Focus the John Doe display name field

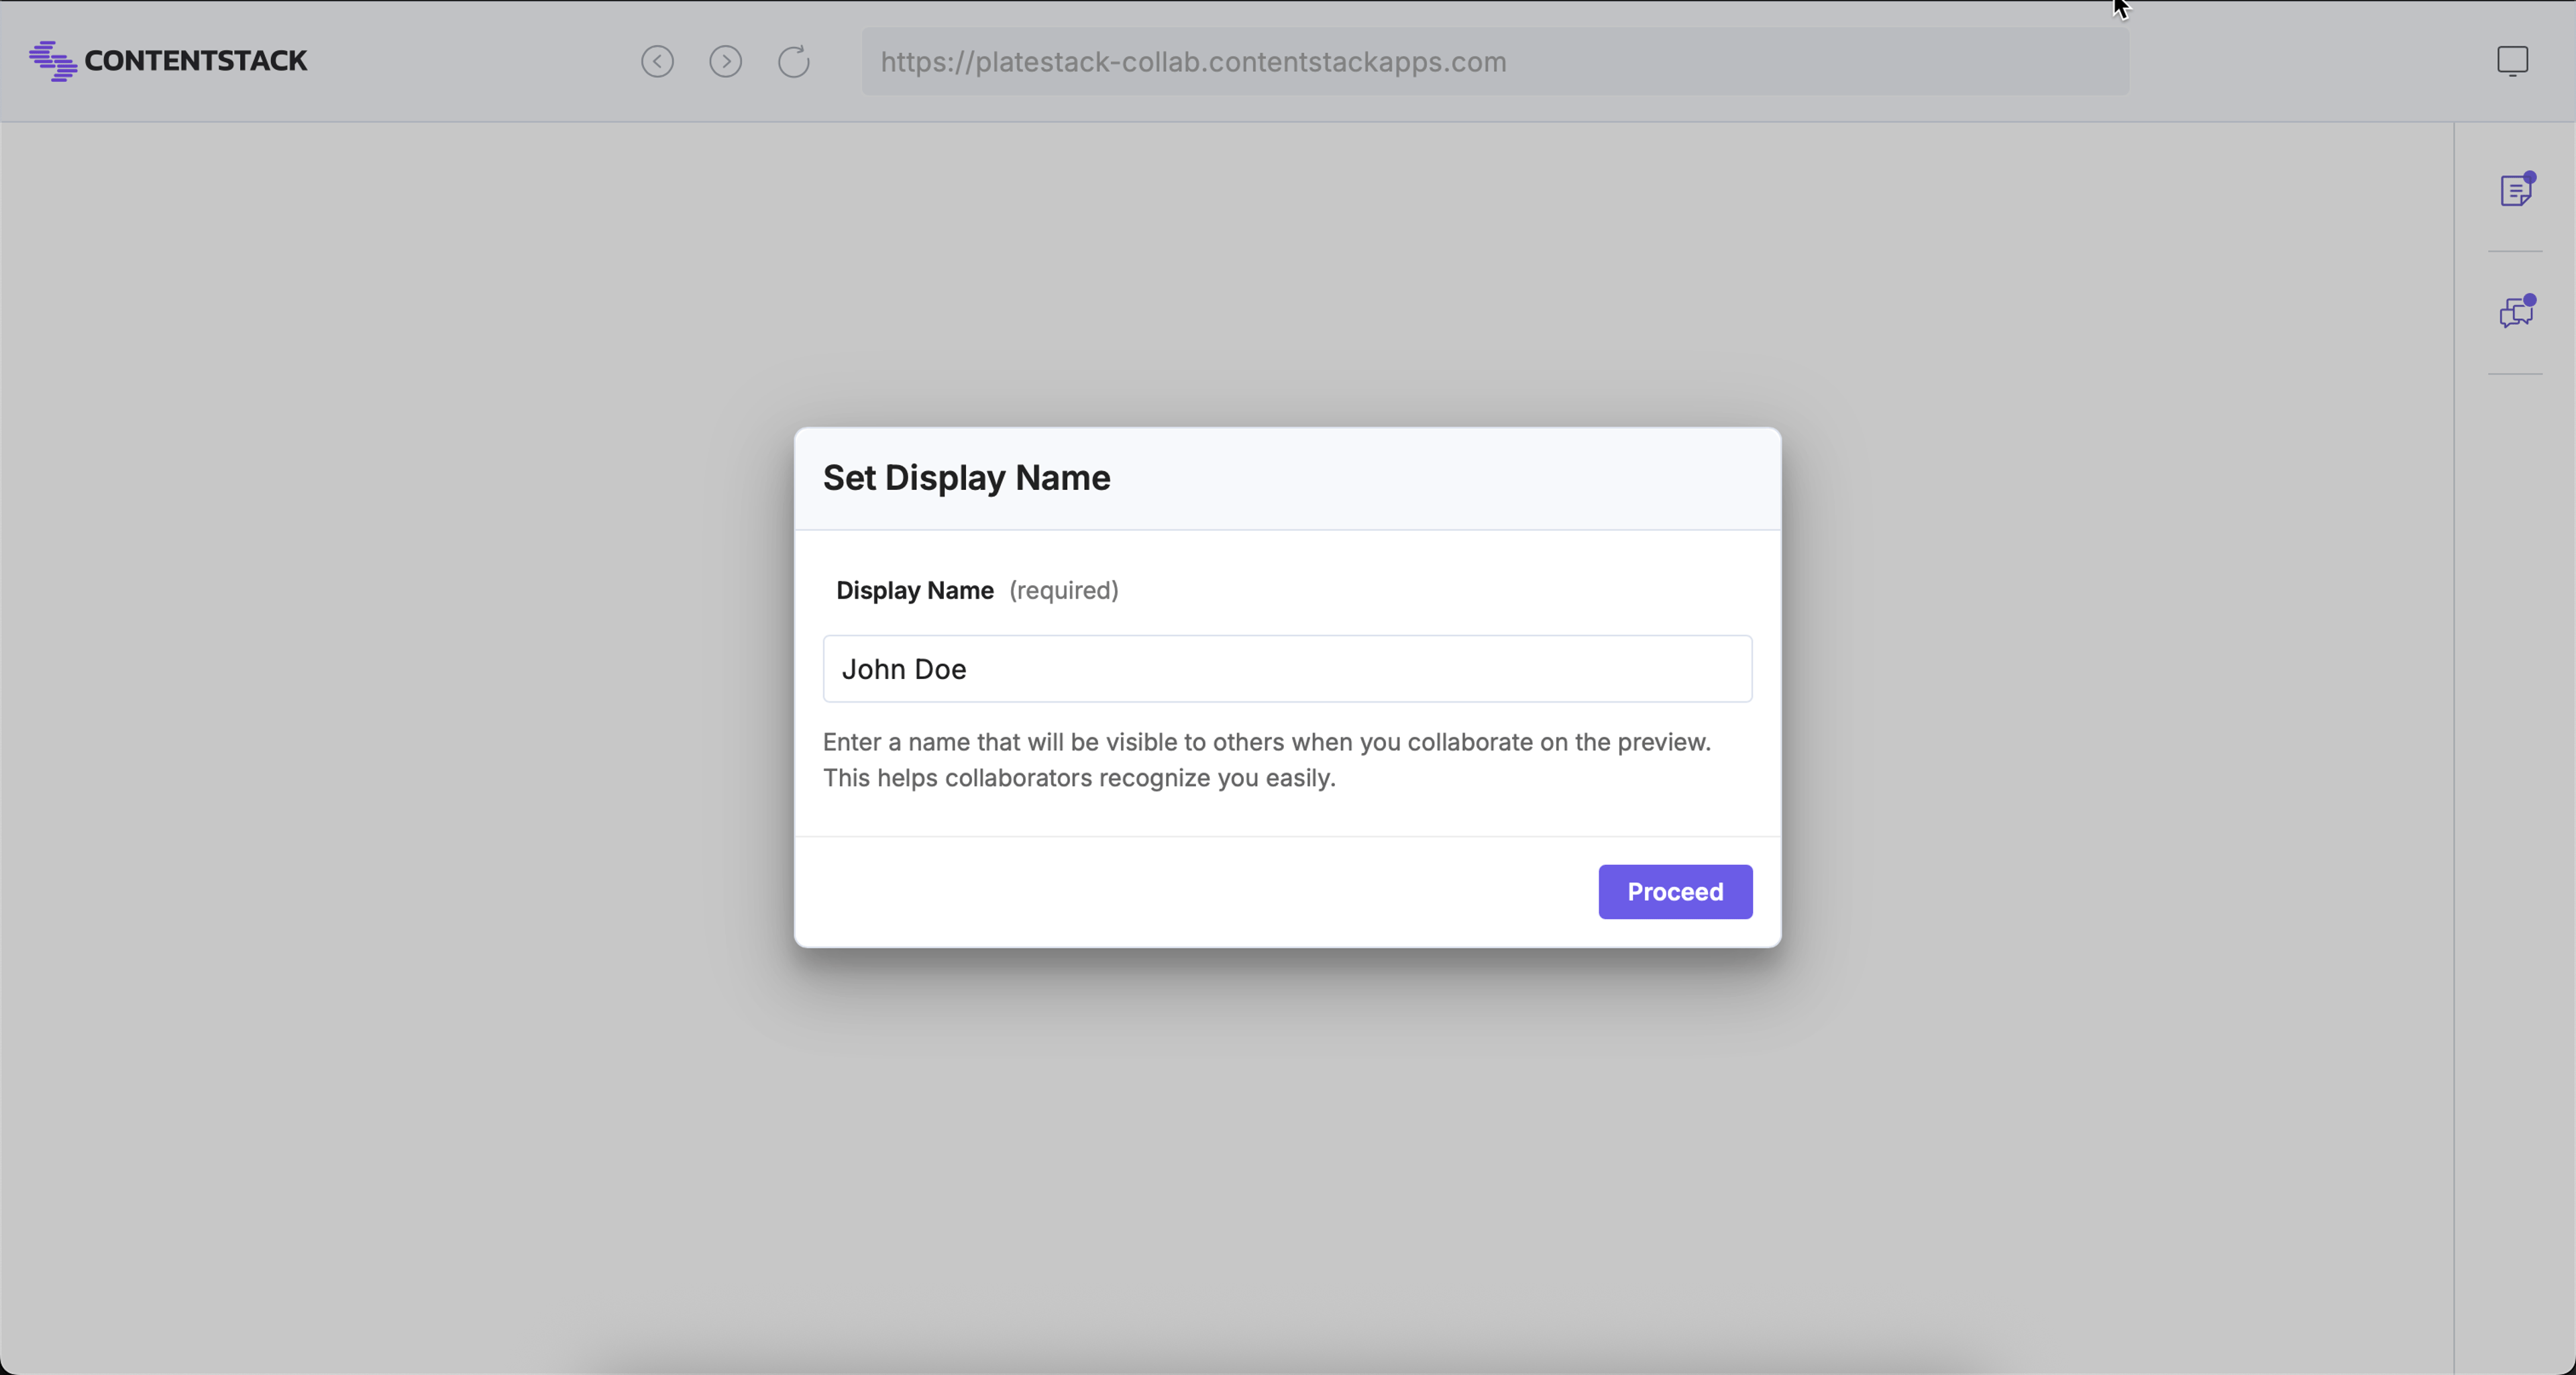pyautogui.click(x=1287, y=668)
